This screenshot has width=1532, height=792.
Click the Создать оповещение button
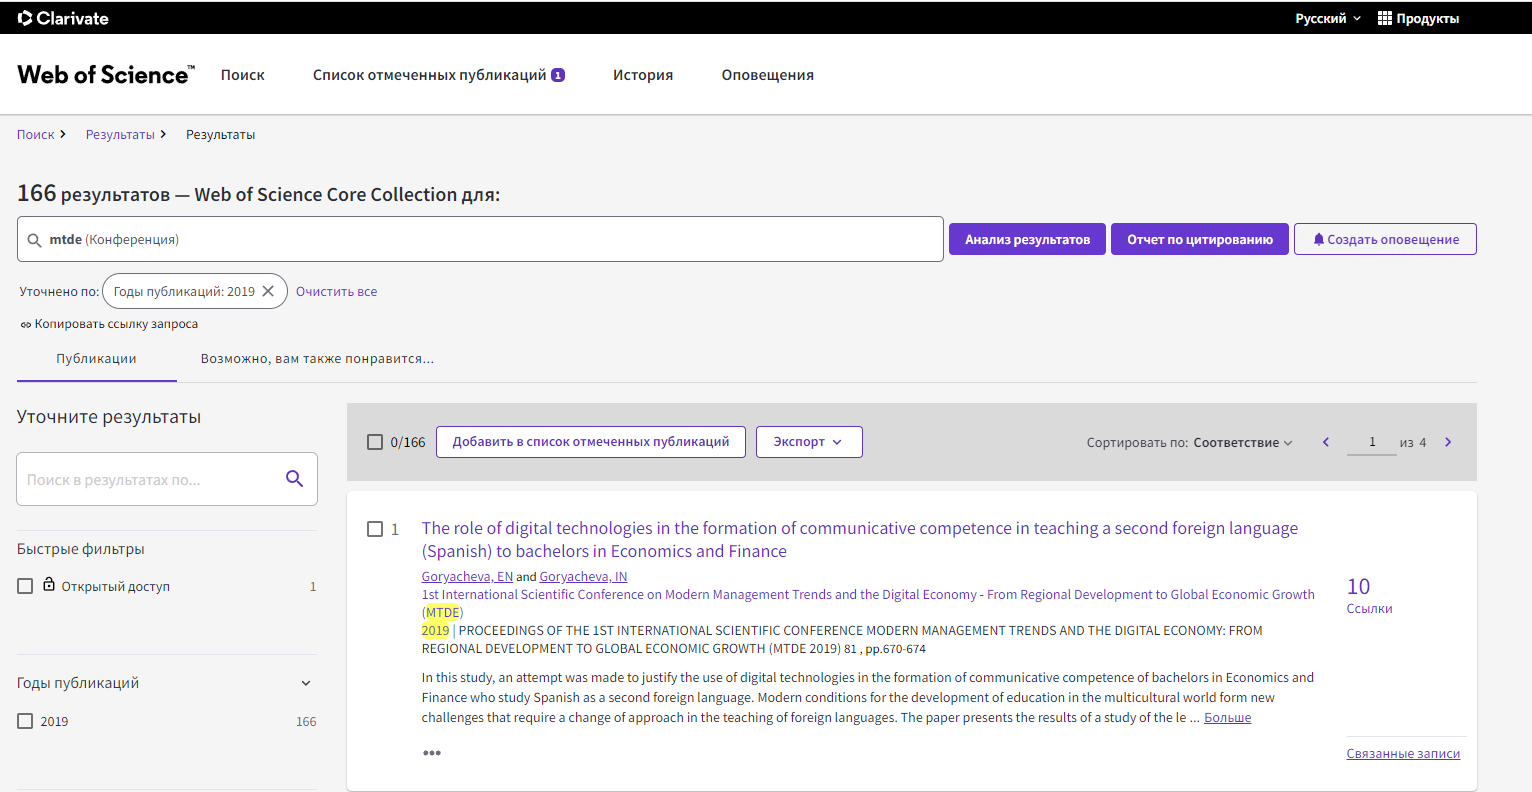[x=1385, y=239]
